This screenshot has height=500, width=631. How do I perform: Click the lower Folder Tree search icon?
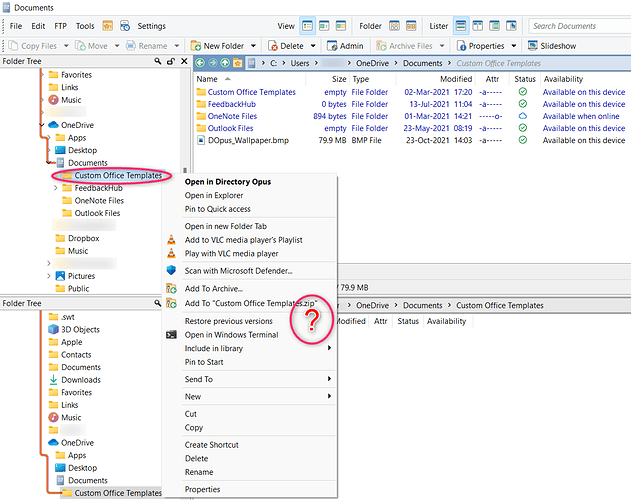coord(158,303)
